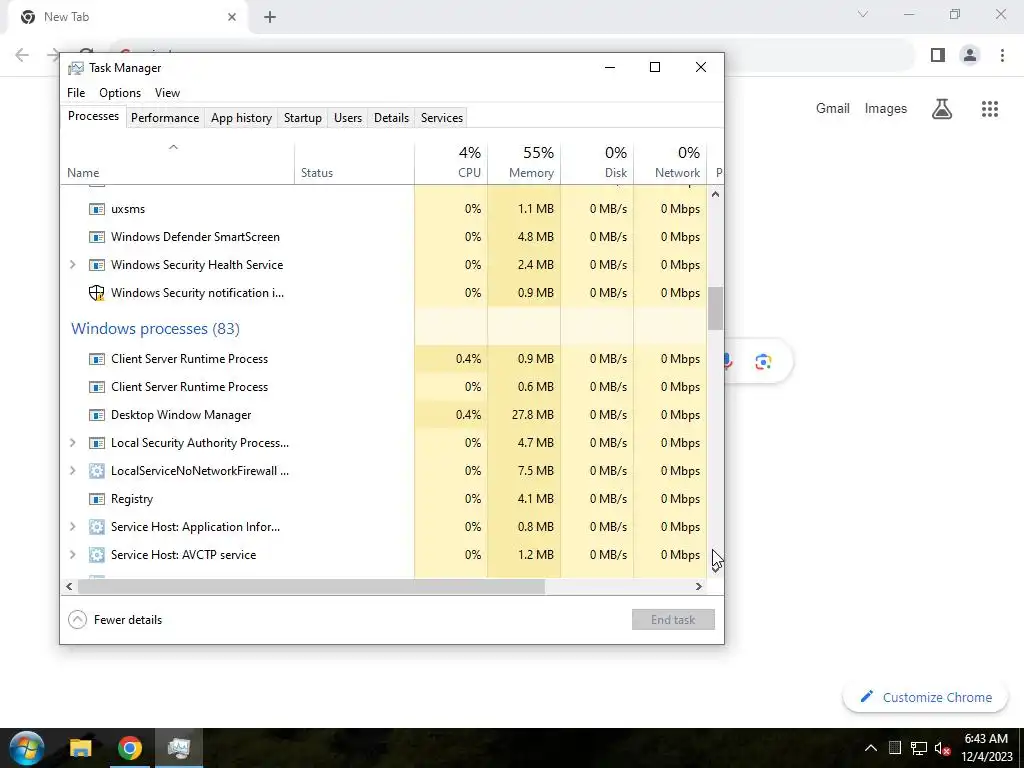The image size is (1024, 768).
Task: Switch to the Startup tab
Action: click(x=302, y=118)
